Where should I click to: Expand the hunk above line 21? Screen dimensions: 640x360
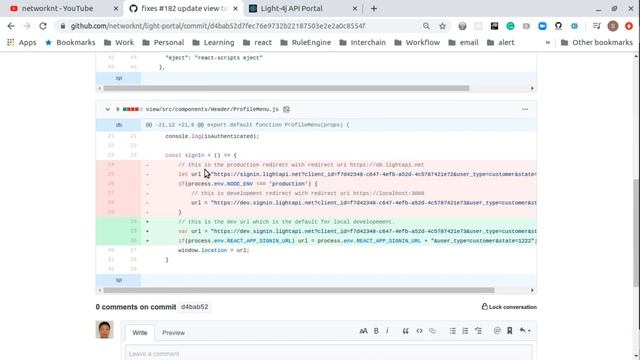coord(119,125)
